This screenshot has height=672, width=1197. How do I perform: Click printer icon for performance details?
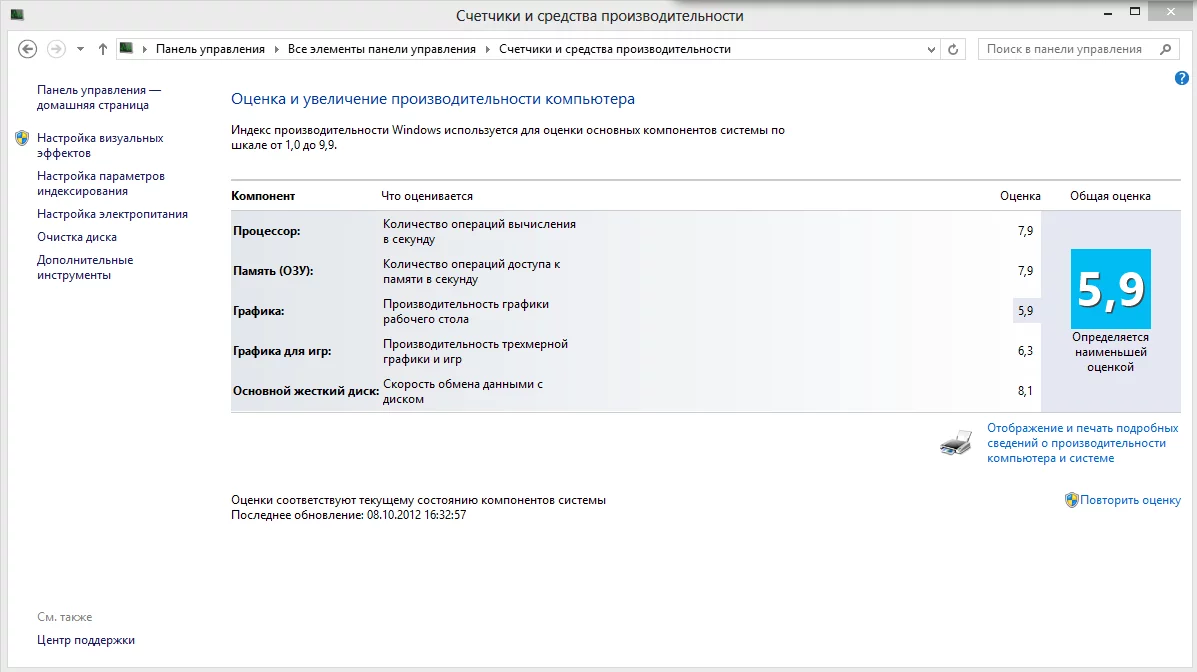coord(956,442)
